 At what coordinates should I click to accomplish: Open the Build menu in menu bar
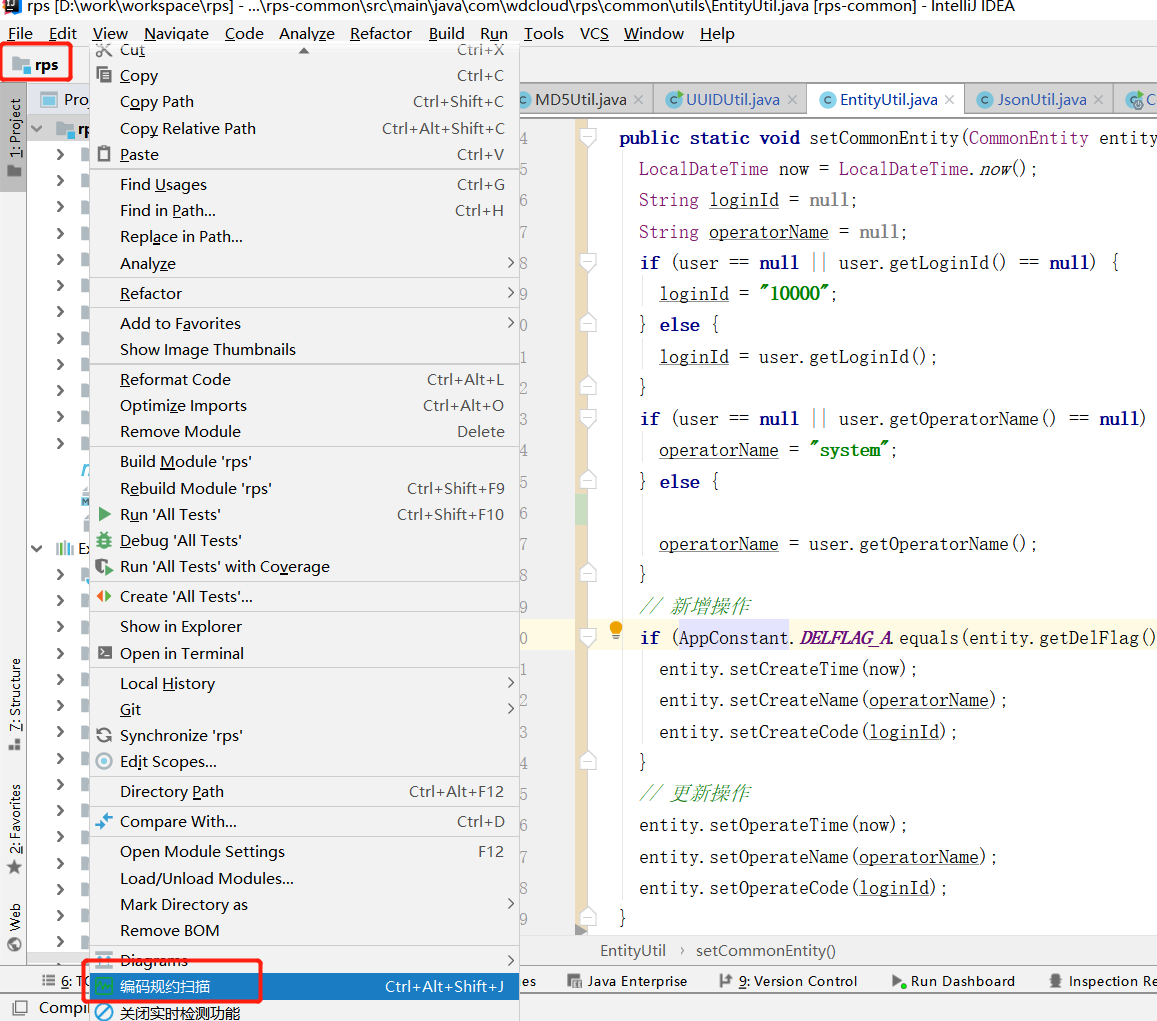pyautogui.click(x=446, y=33)
